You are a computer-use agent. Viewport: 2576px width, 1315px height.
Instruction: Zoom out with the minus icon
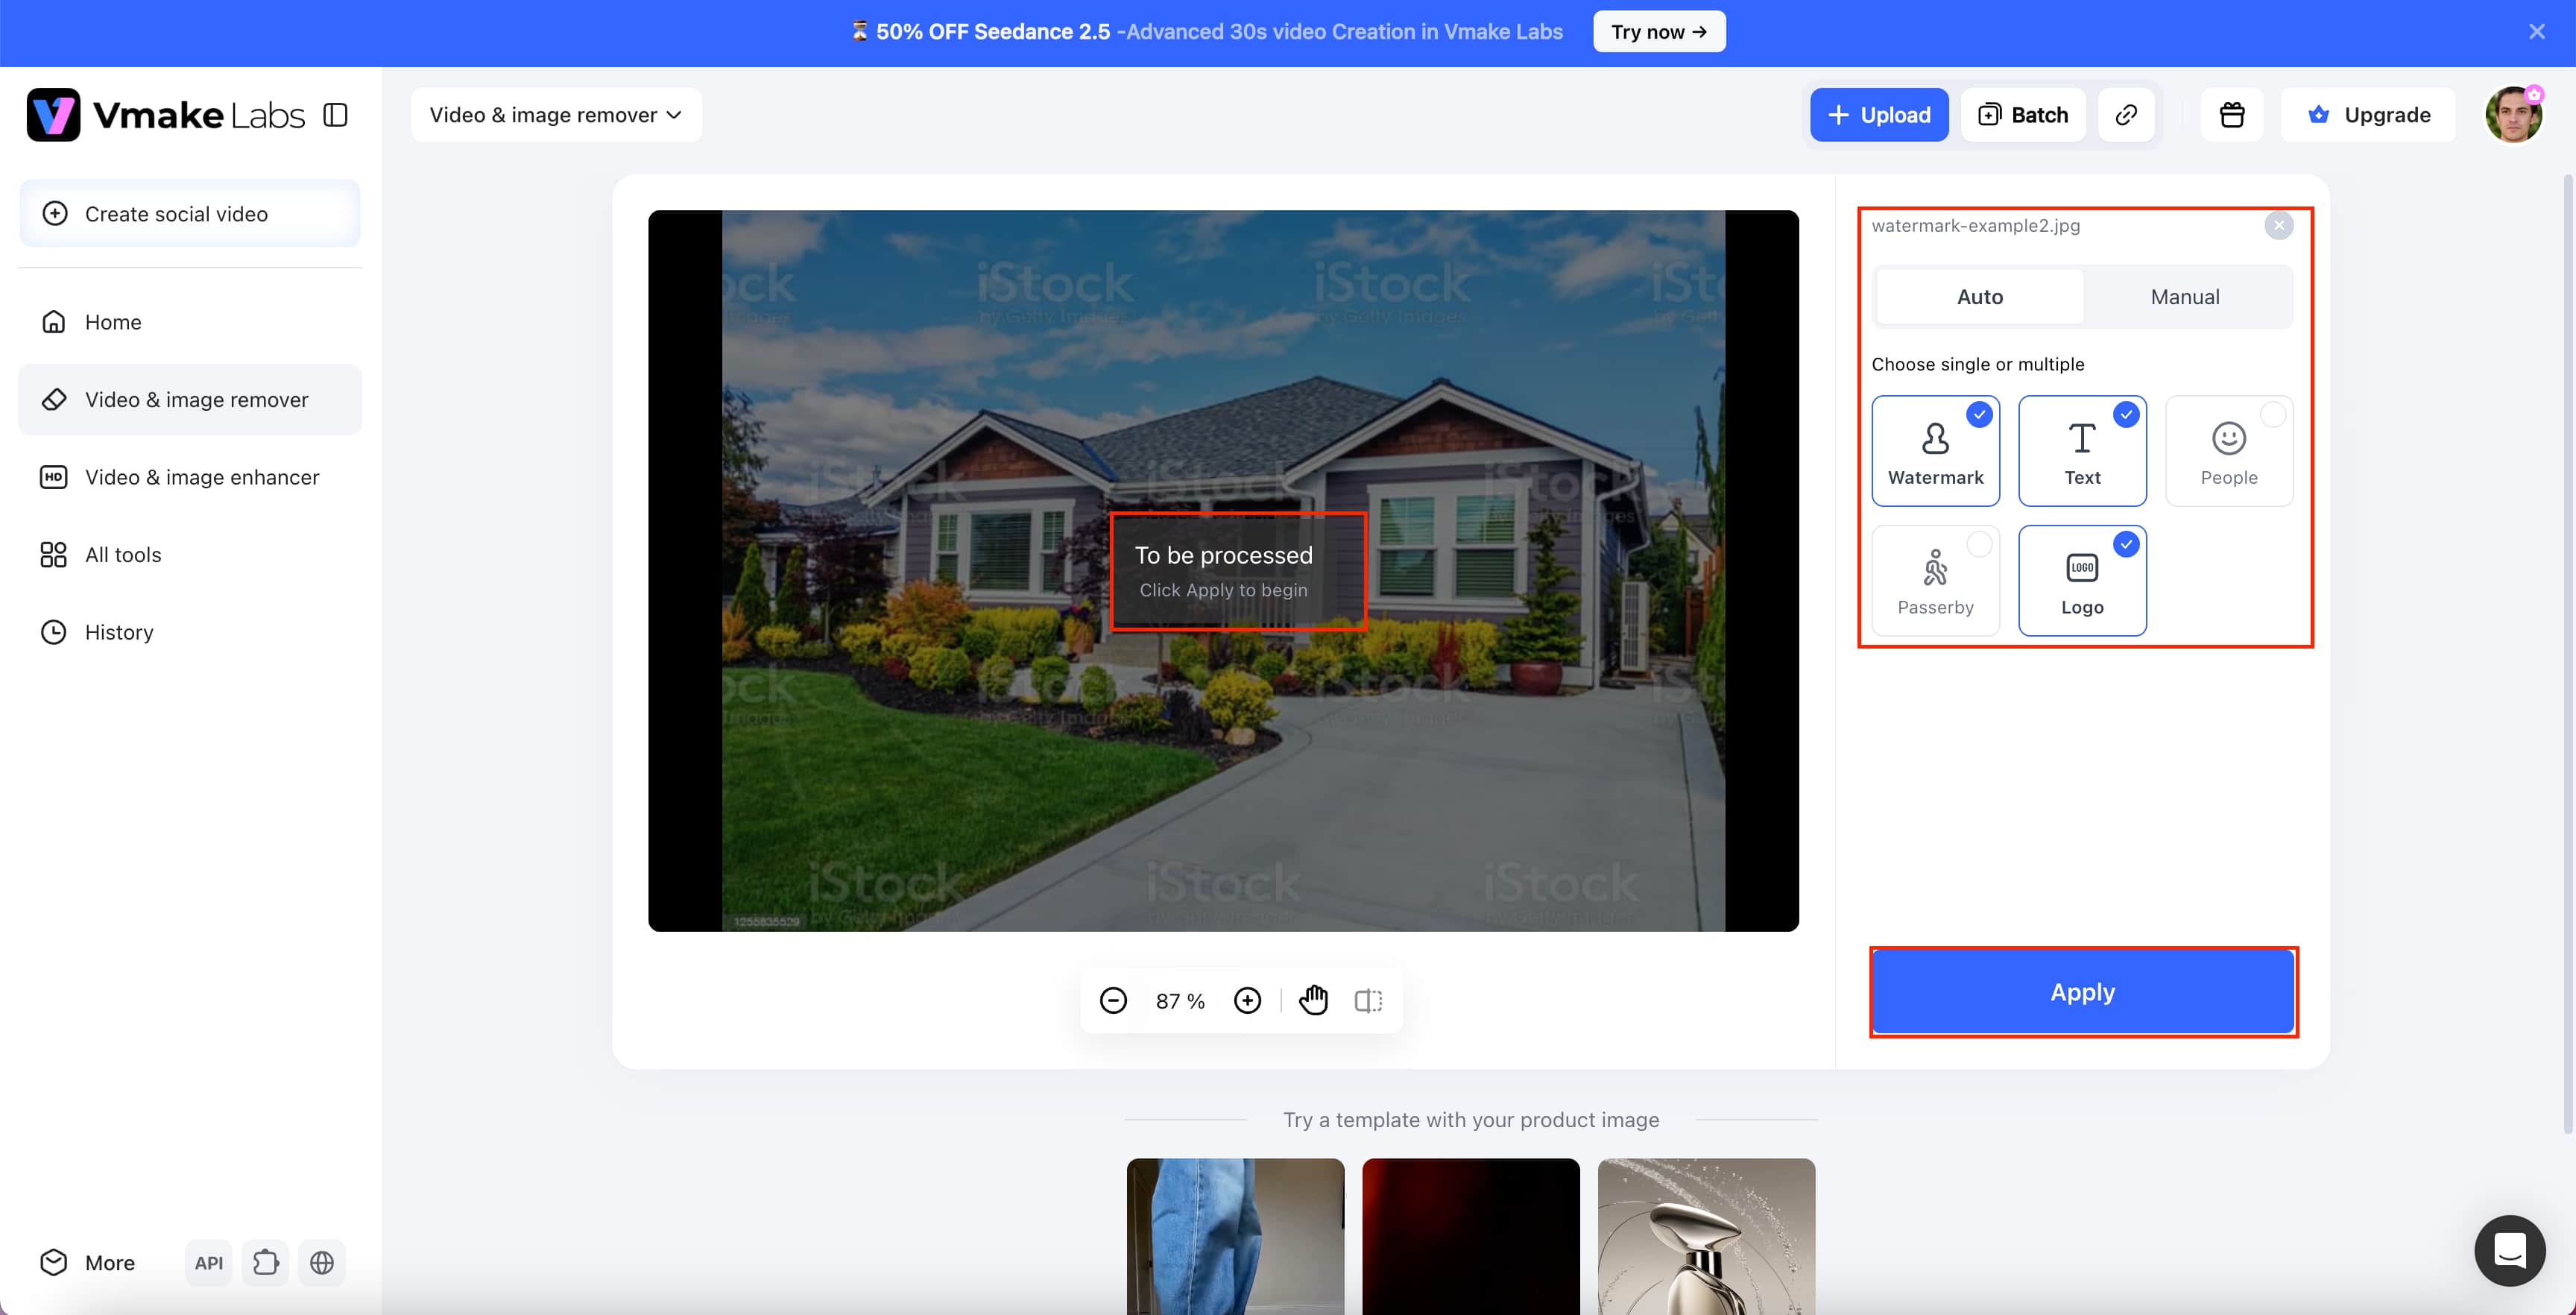click(x=1113, y=1001)
